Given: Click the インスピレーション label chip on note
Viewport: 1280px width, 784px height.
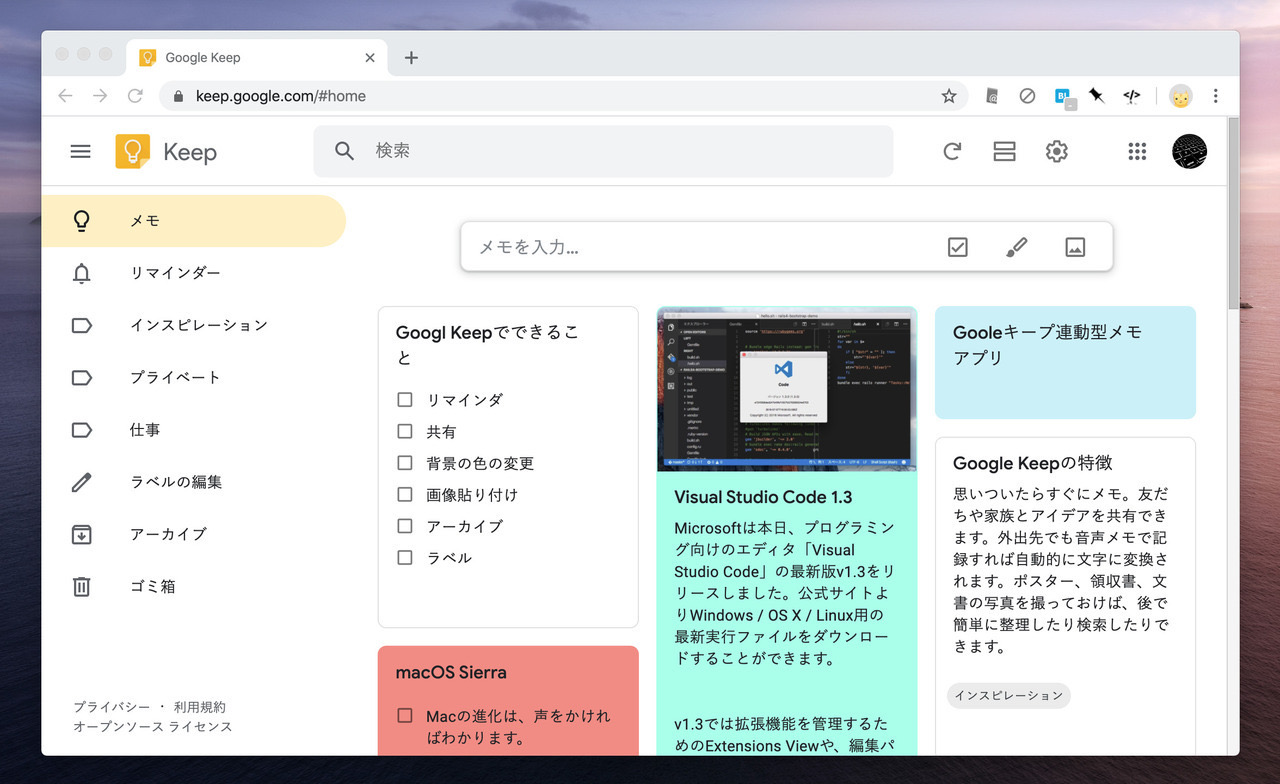Looking at the screenshot, I should pos(1008,696).
